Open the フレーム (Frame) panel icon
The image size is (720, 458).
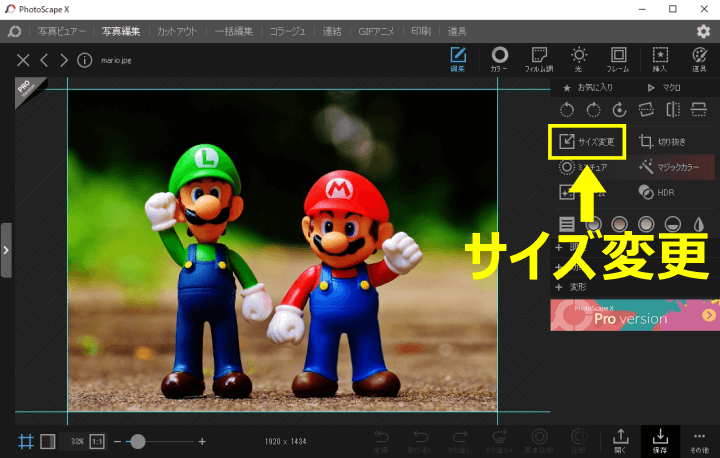click(x=618, y=59)
